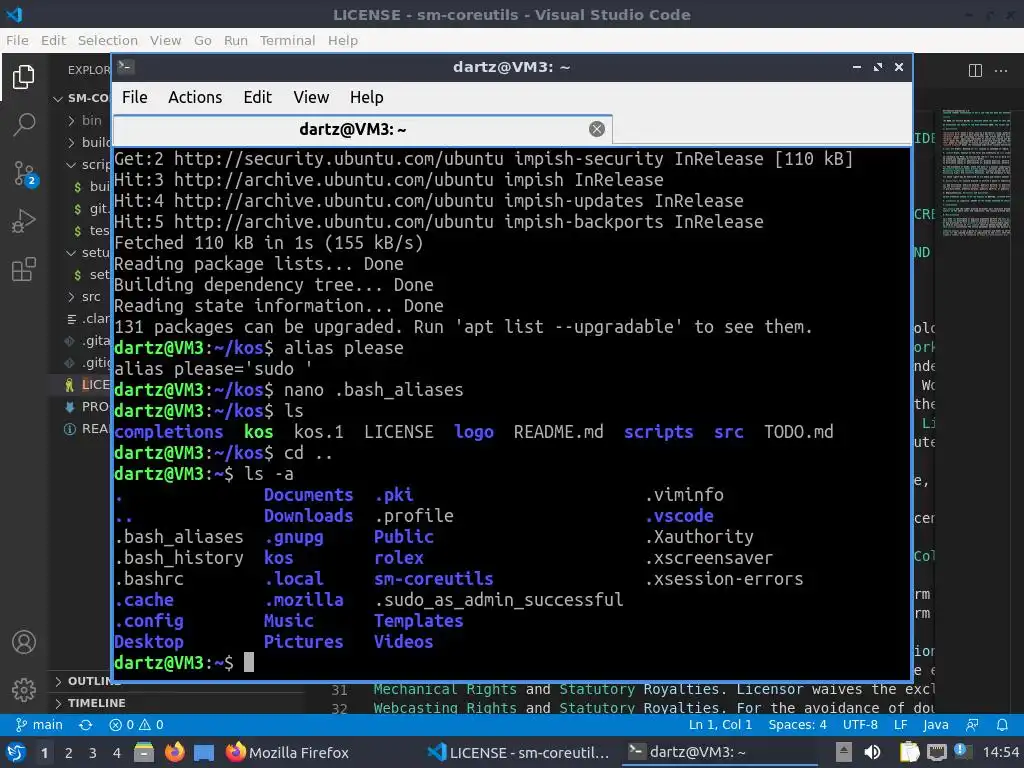
Task: Change language mode via Java status item
Action: [x=936, y=725]
